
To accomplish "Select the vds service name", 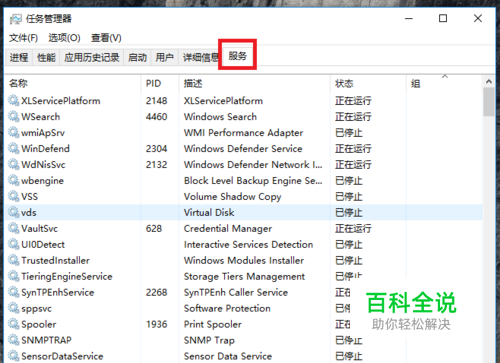I will click(x=29, y=213).
